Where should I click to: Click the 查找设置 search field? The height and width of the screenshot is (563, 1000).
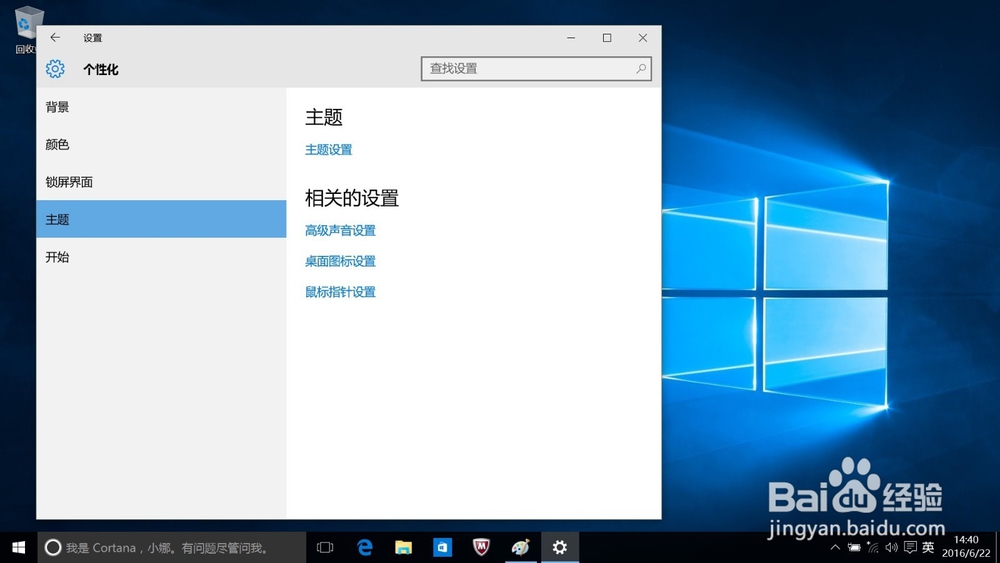coord(536,68)
